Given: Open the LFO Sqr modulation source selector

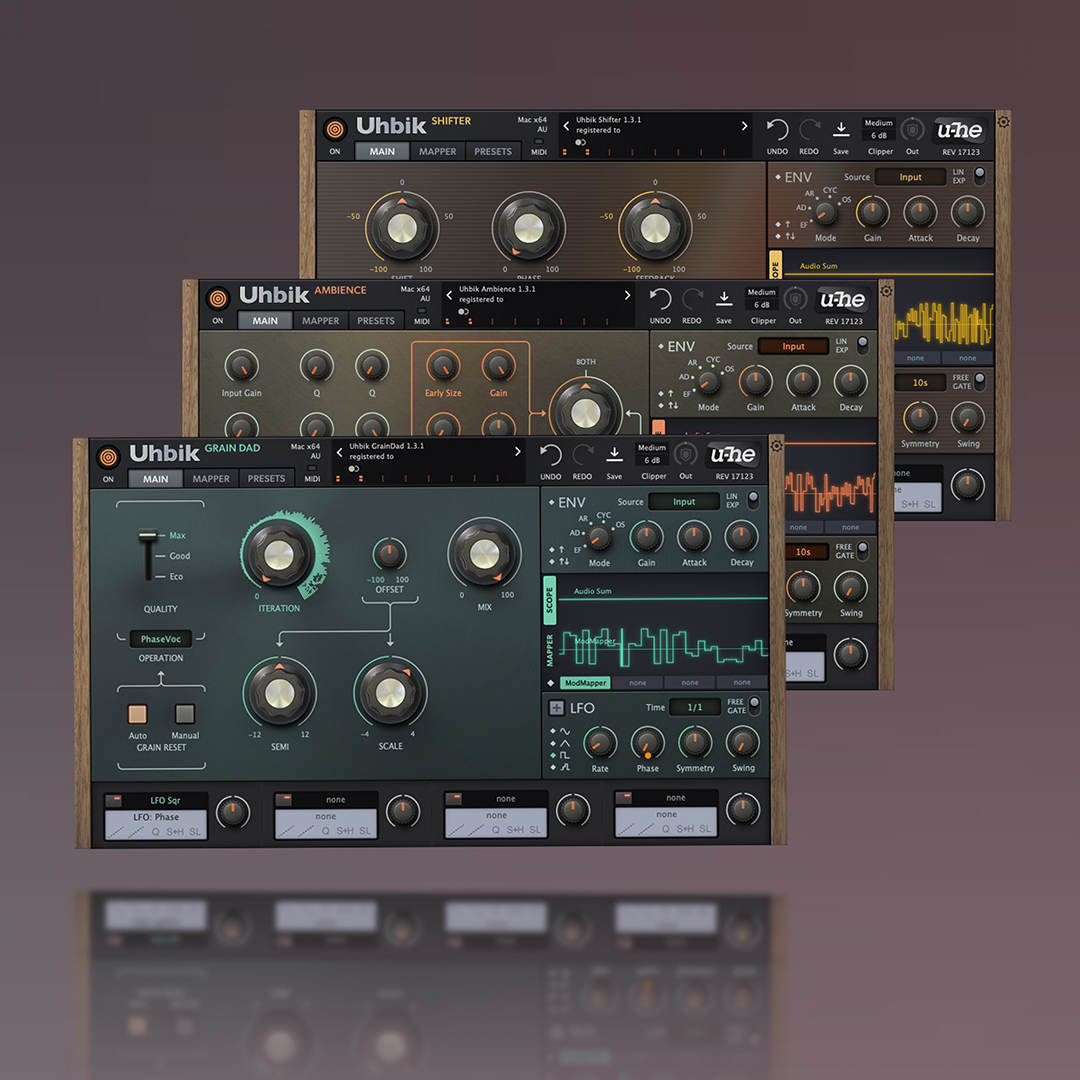Looking at the screenshot, I should coord(165,800).
